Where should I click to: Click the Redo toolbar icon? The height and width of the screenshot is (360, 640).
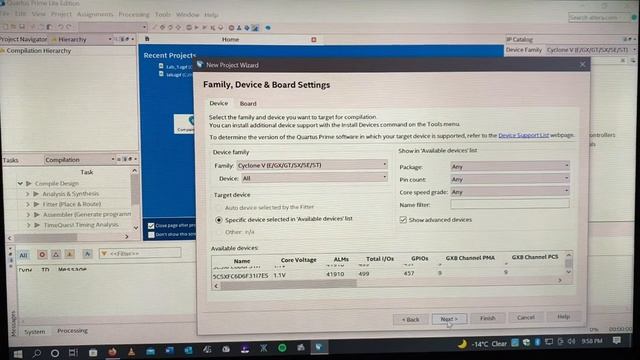tap(69, 27)
